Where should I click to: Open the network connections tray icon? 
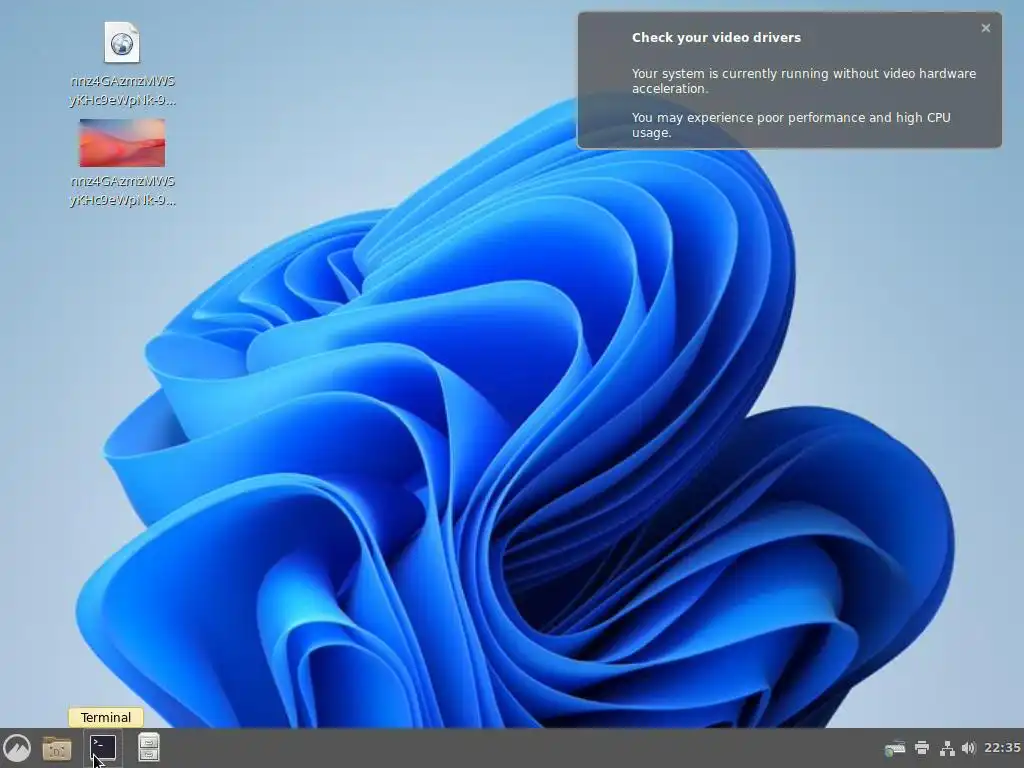point(947,748)
